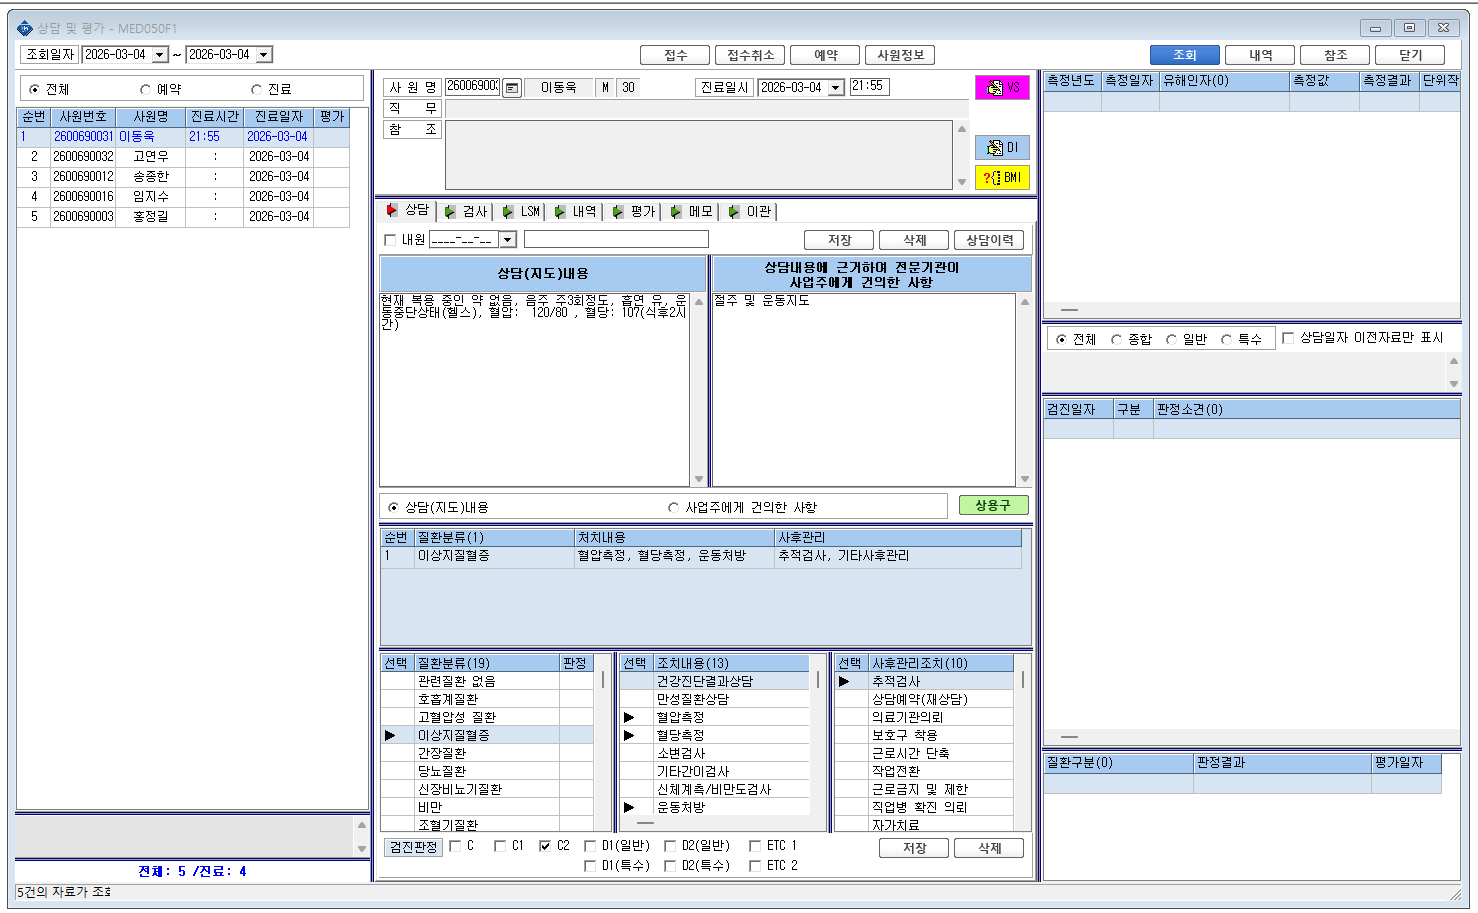Open the LSM tab

(521, 211)
